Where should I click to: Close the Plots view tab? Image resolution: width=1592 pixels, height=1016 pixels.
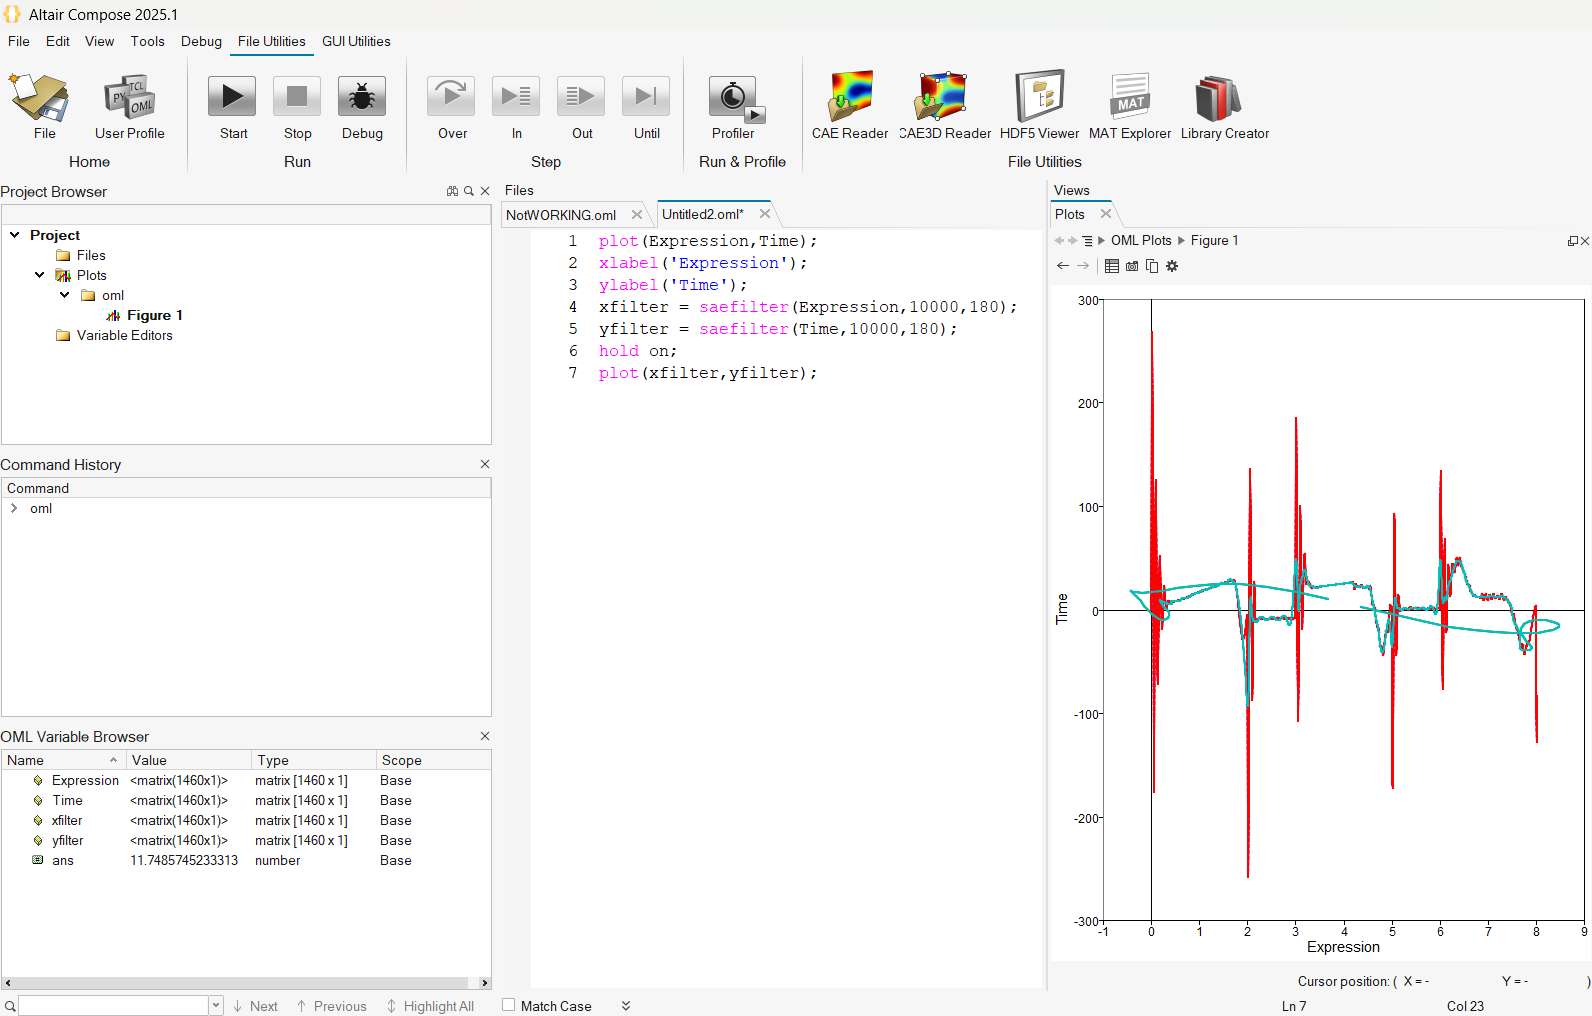pos(1106,214)
